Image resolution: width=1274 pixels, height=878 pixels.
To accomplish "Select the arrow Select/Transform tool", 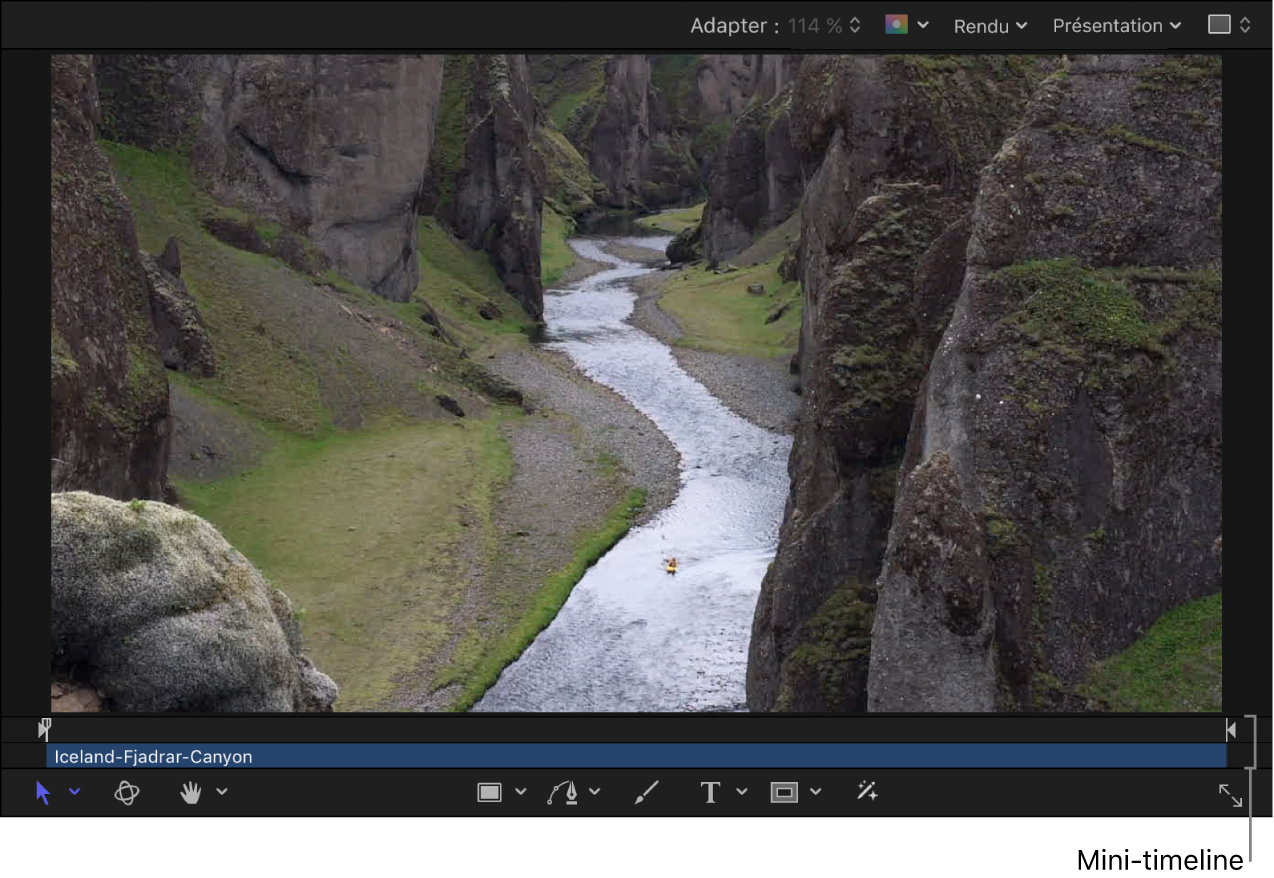I will pos(43,793).
